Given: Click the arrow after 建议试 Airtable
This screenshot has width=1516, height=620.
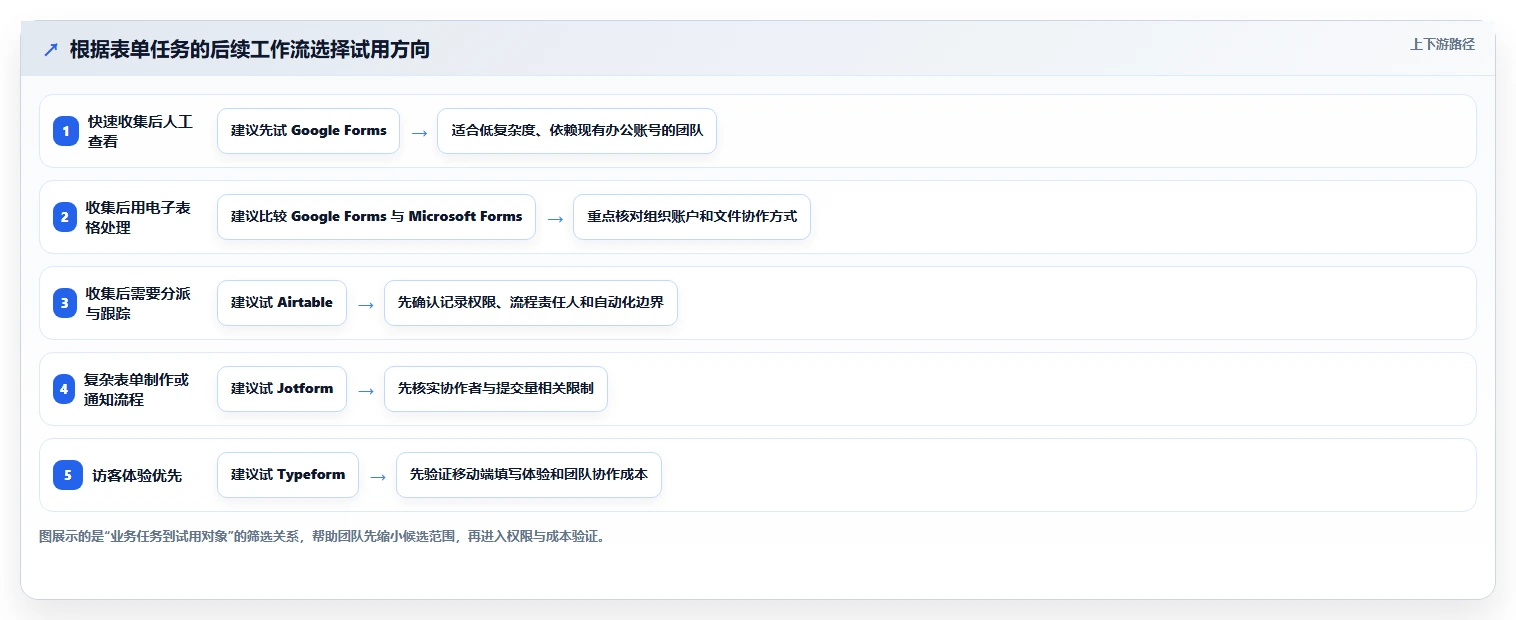Looking at the screenshot, I should pos(366,304).
